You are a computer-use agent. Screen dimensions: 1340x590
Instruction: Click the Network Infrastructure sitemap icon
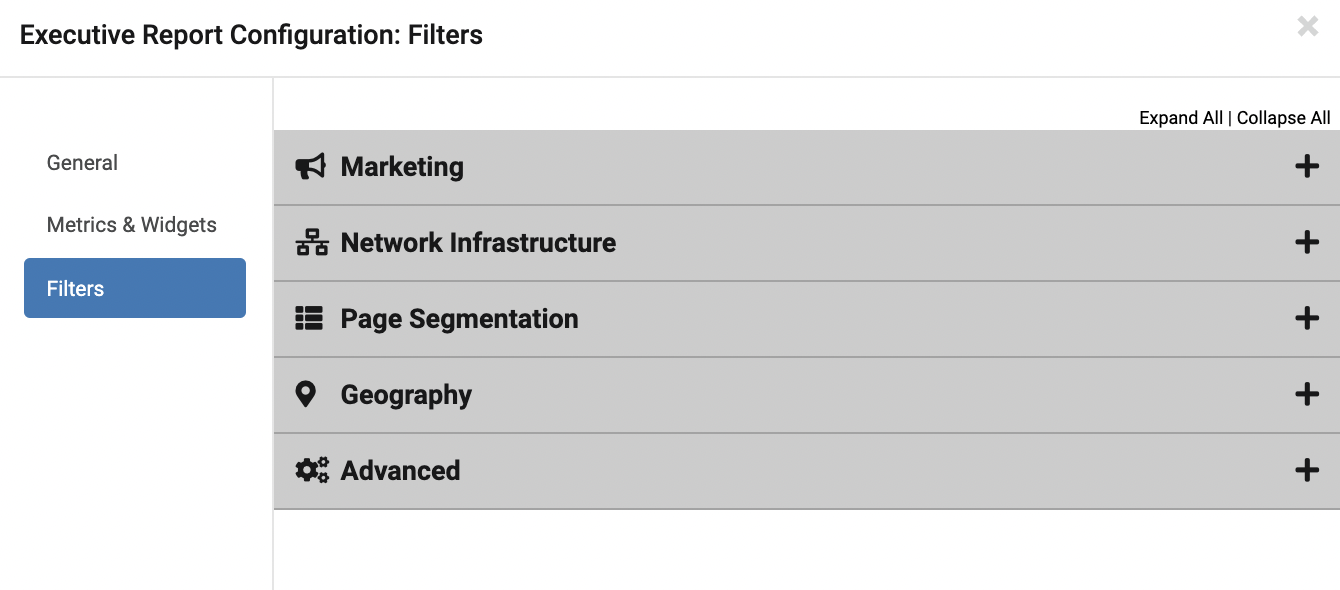click(312, 243)
